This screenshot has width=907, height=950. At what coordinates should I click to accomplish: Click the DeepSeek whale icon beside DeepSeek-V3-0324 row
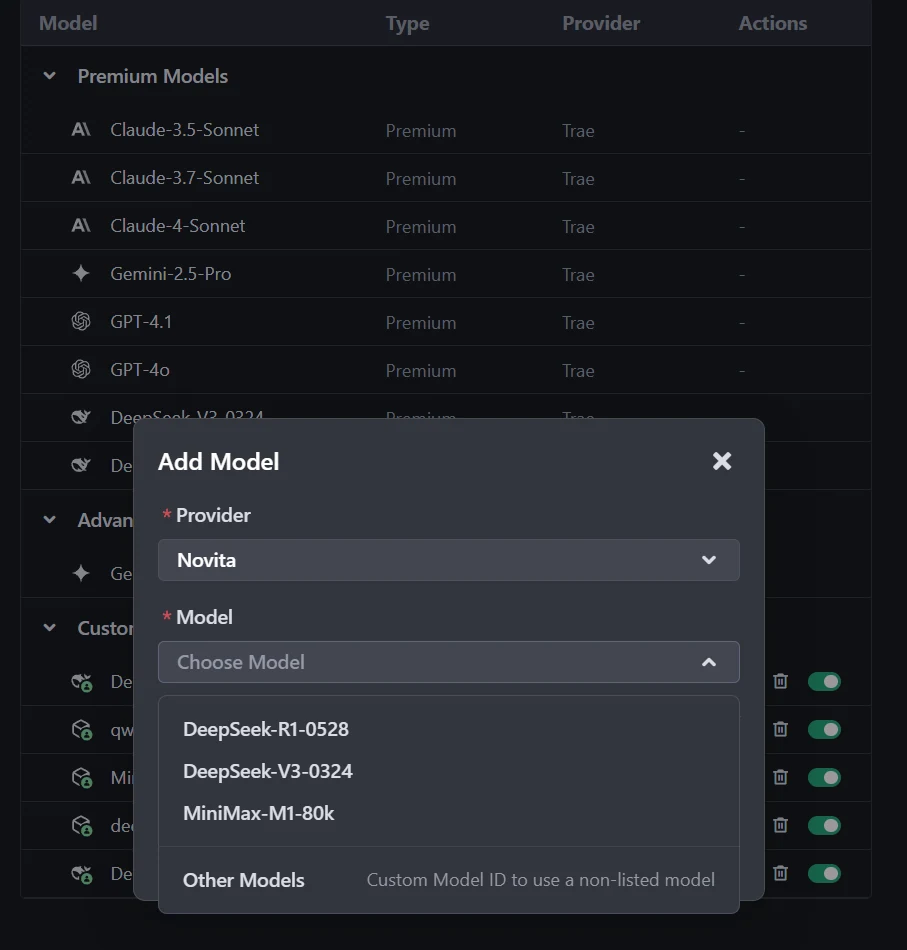81,417
